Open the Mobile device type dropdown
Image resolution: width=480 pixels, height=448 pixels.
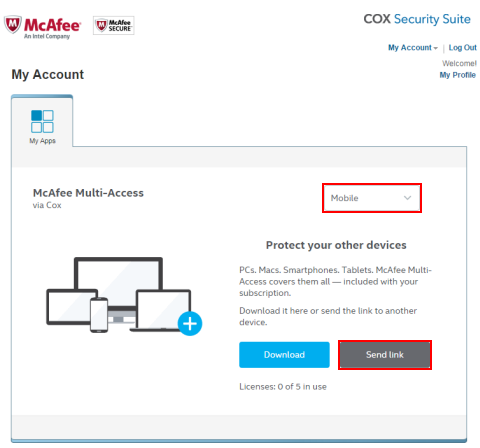click(x=372, y=198)
